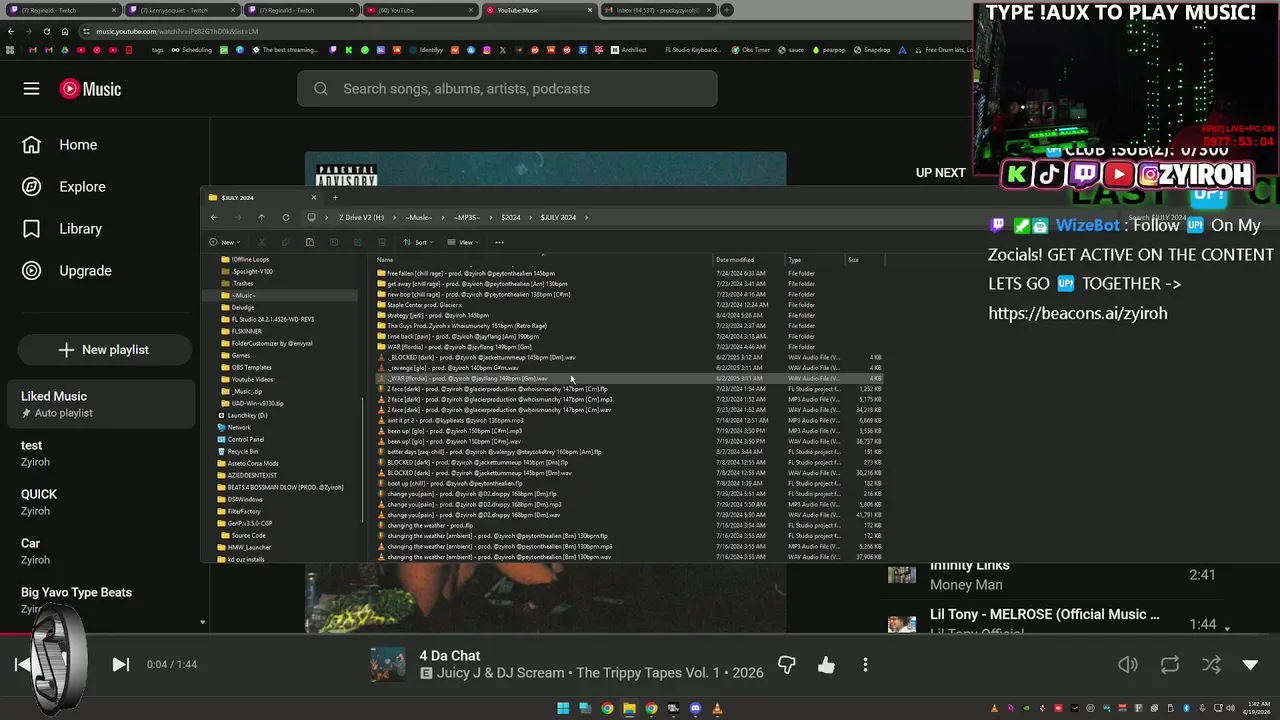Open the YouTube Music hamburger guide menu
The width and height of the screenshot is (1280, 720).
pyautogui.click(x=31, y=89)
